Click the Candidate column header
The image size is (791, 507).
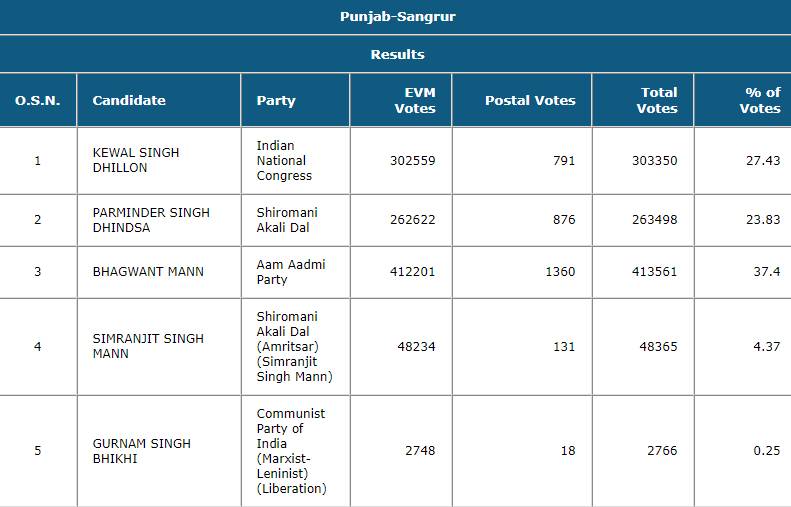pos(129,100)
